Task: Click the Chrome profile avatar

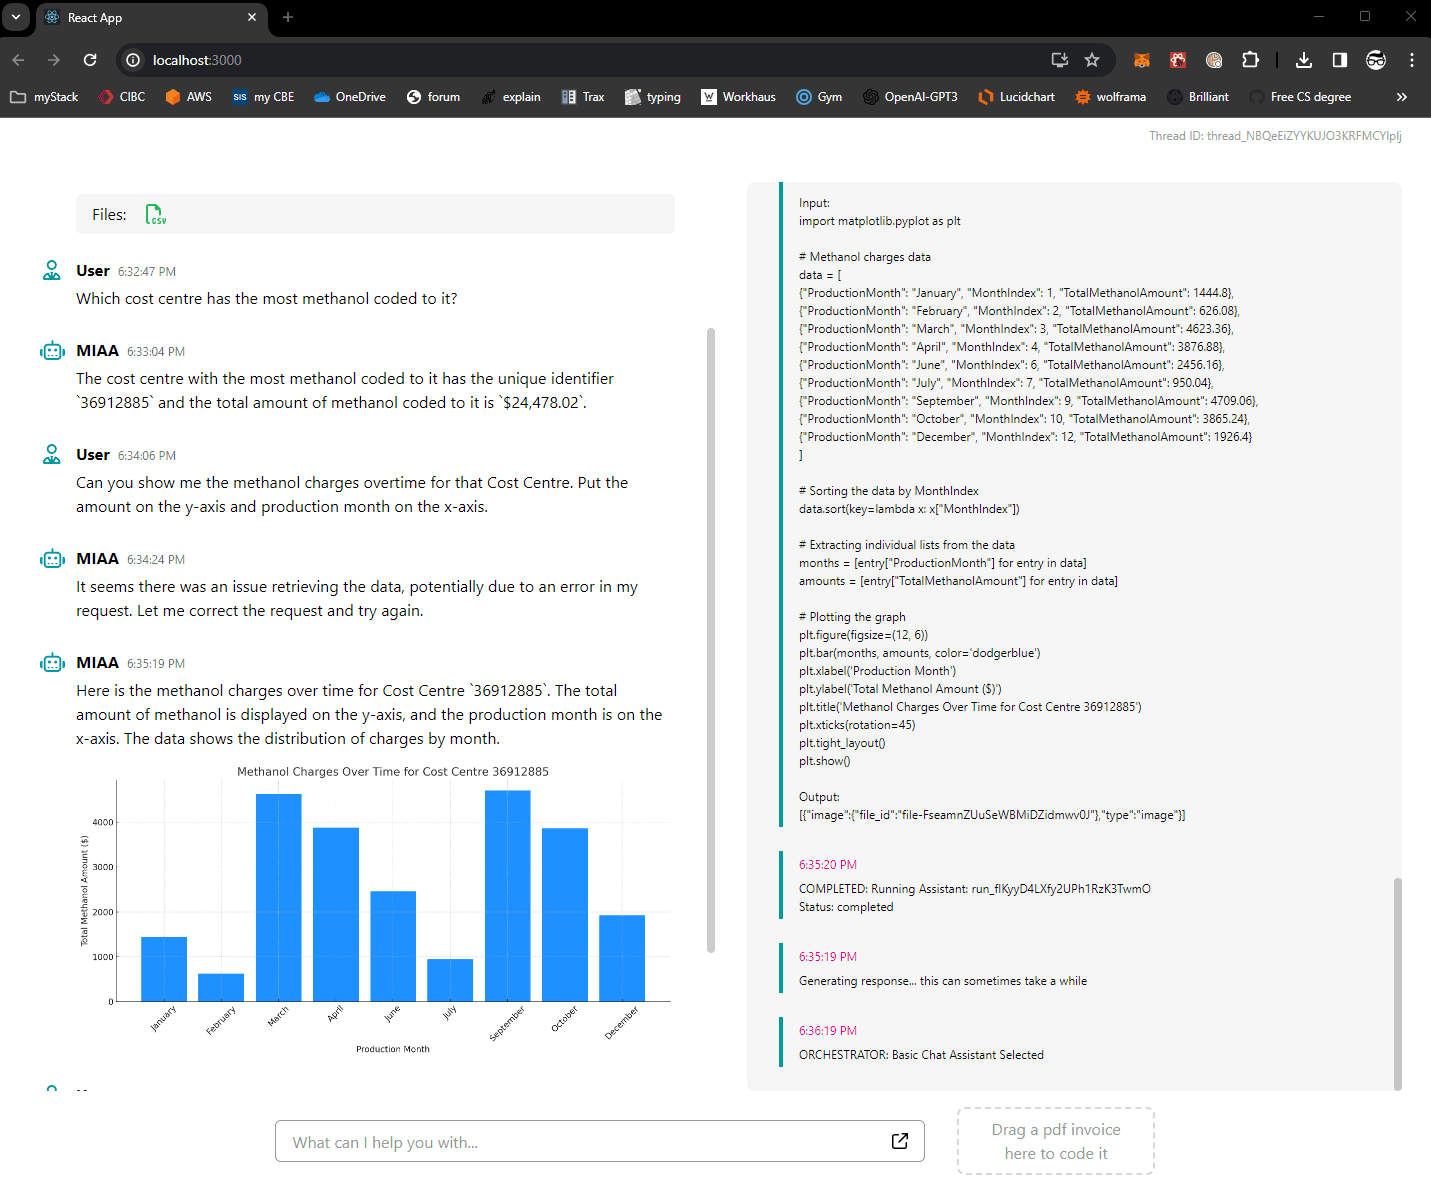Action: [1376, 60]
